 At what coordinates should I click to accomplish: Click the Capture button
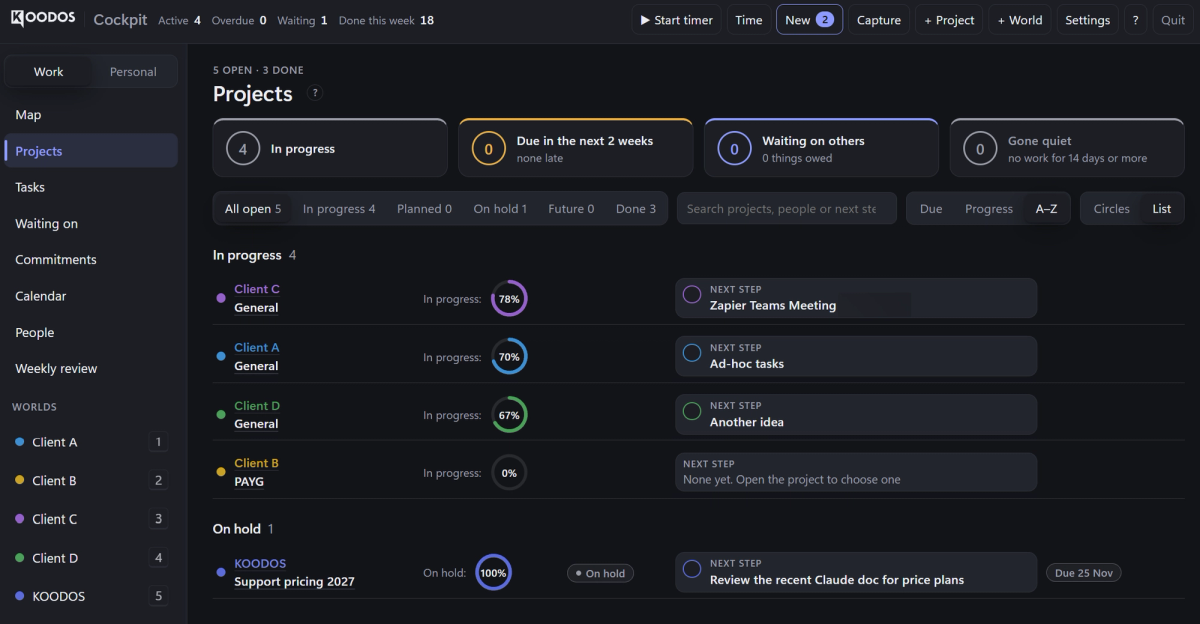tap(879, 20)
